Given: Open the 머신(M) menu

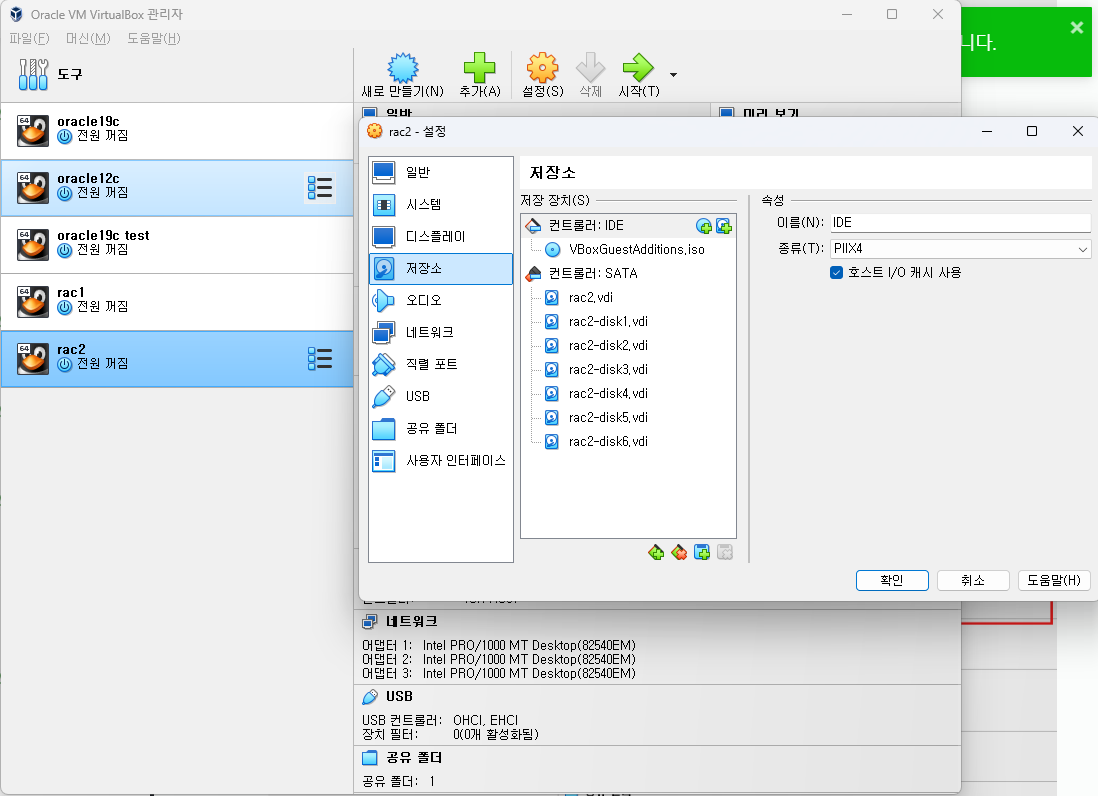Looking at the screenshot, I should [x=88, y=39].
